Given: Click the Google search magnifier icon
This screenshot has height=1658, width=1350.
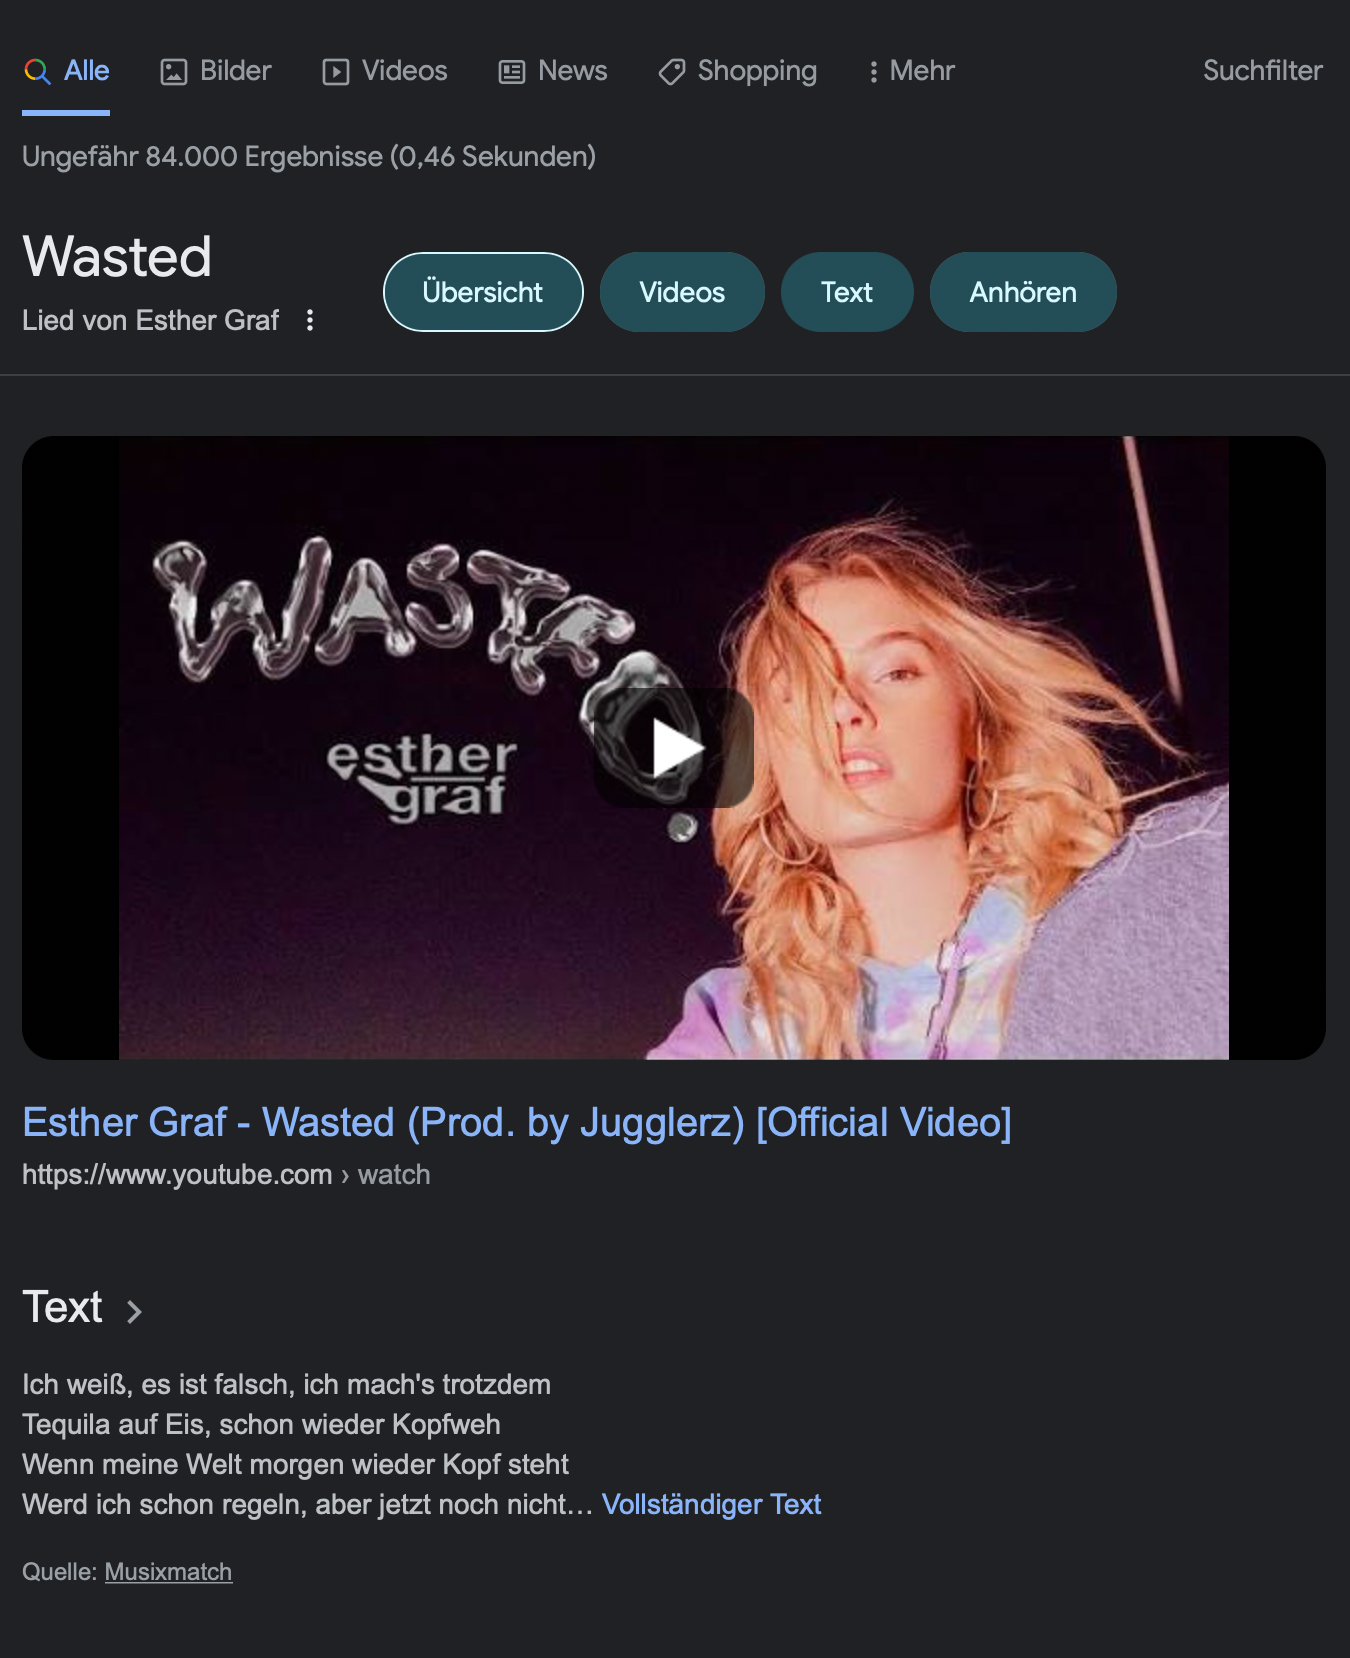Looking at the screenshot, I should (x=37, y=71).
